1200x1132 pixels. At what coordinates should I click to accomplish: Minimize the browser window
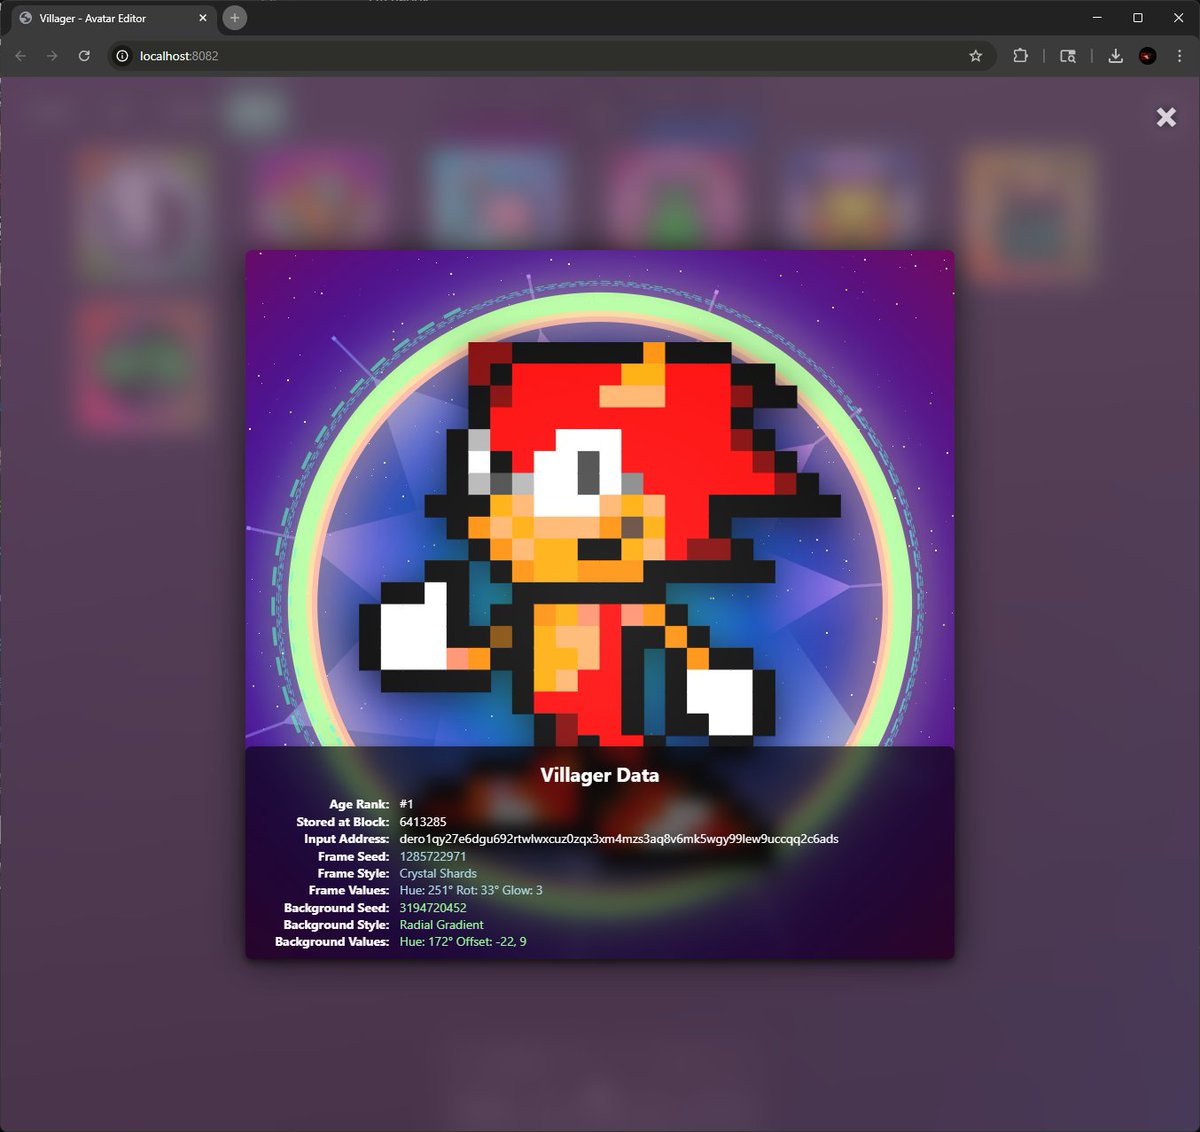click(x=1097, y=18)
